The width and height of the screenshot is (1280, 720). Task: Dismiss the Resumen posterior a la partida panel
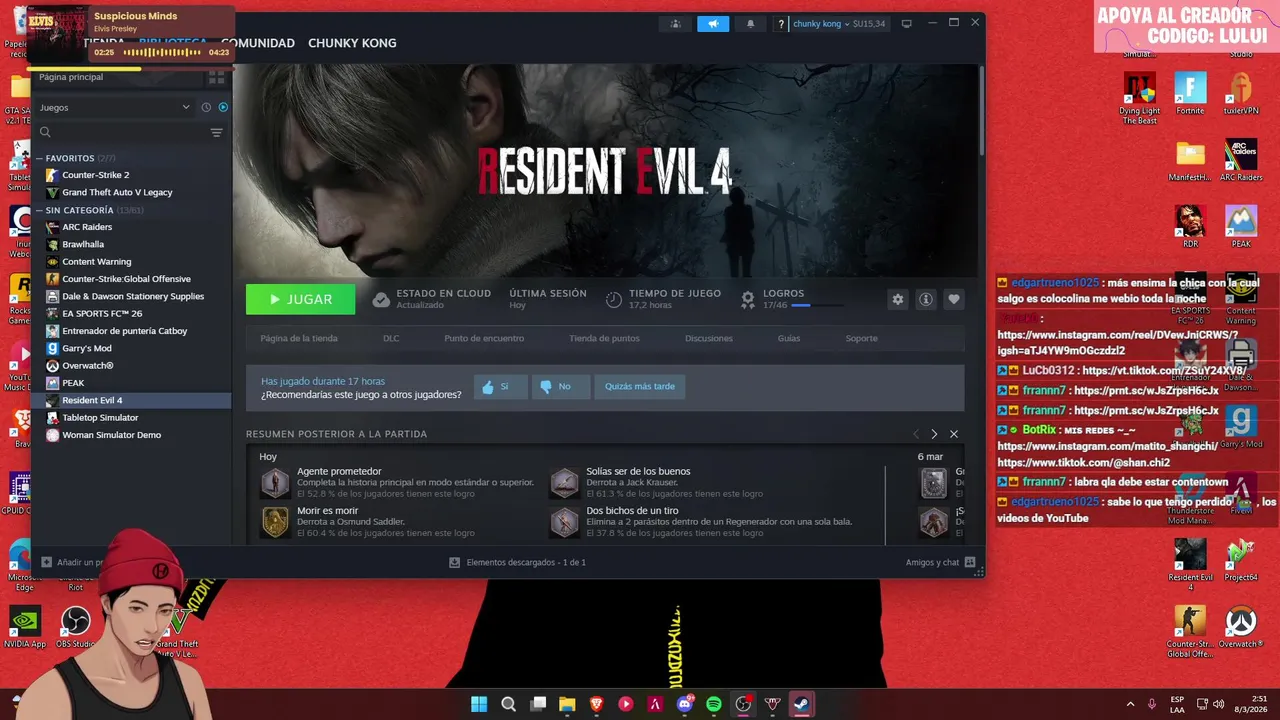pos(954,434)
